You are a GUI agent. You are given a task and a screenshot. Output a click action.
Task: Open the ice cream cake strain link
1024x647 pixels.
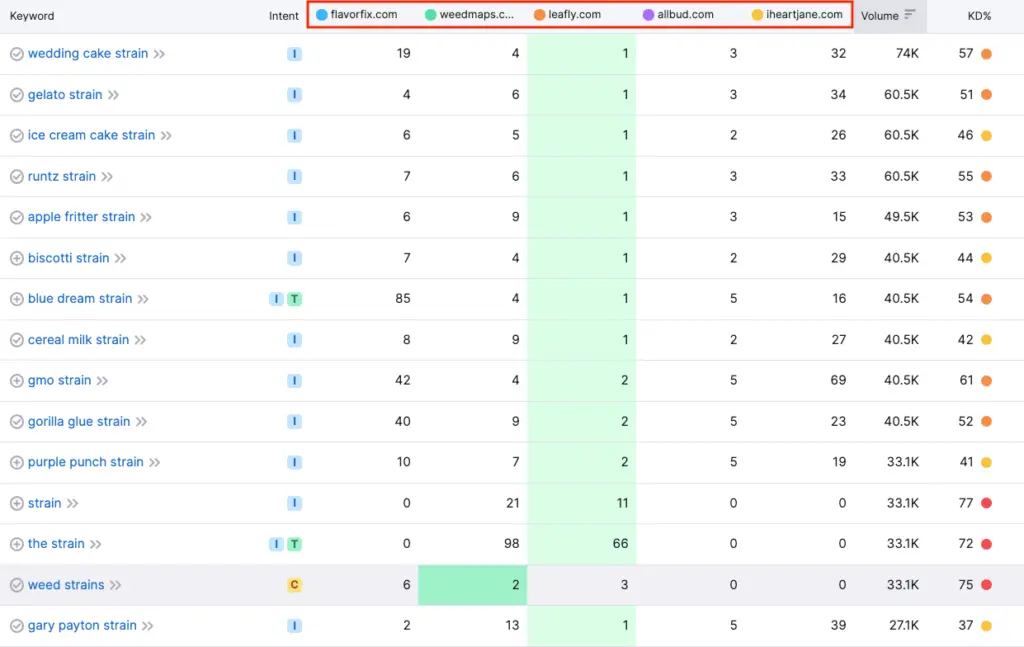[91, 135]
